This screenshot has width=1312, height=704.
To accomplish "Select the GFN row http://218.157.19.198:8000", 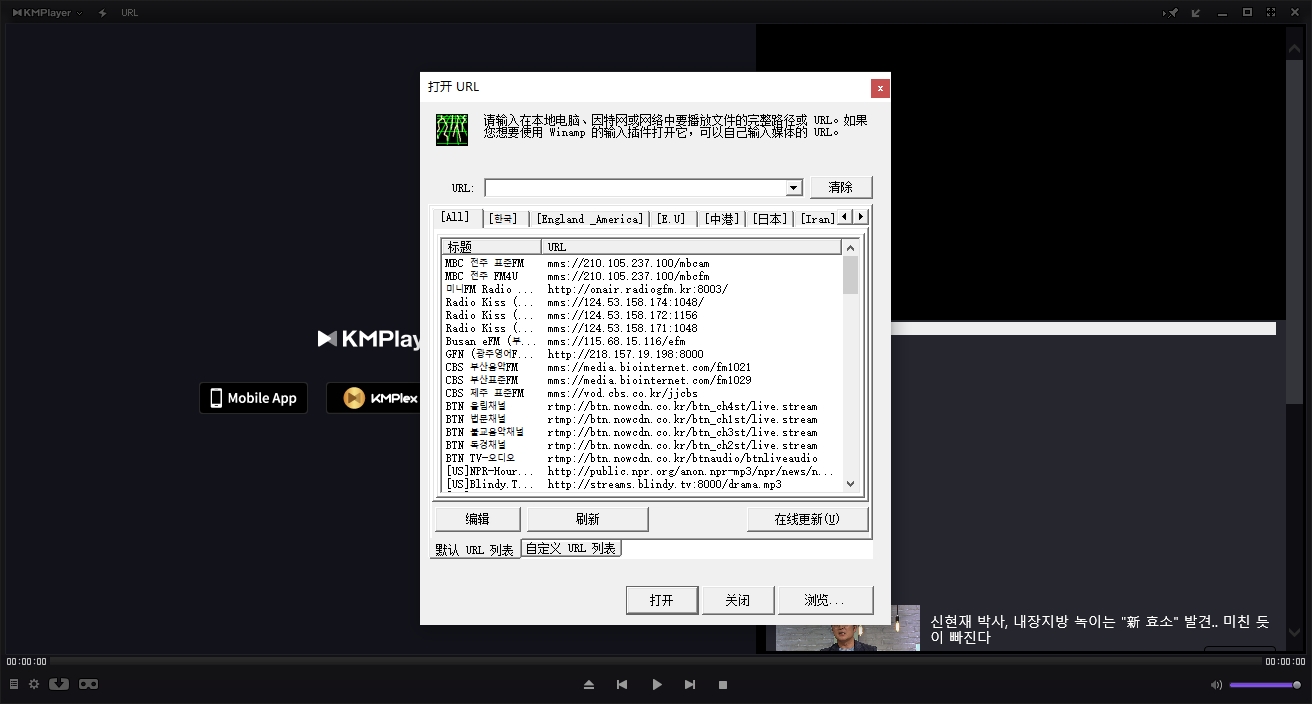I will 642,354.
